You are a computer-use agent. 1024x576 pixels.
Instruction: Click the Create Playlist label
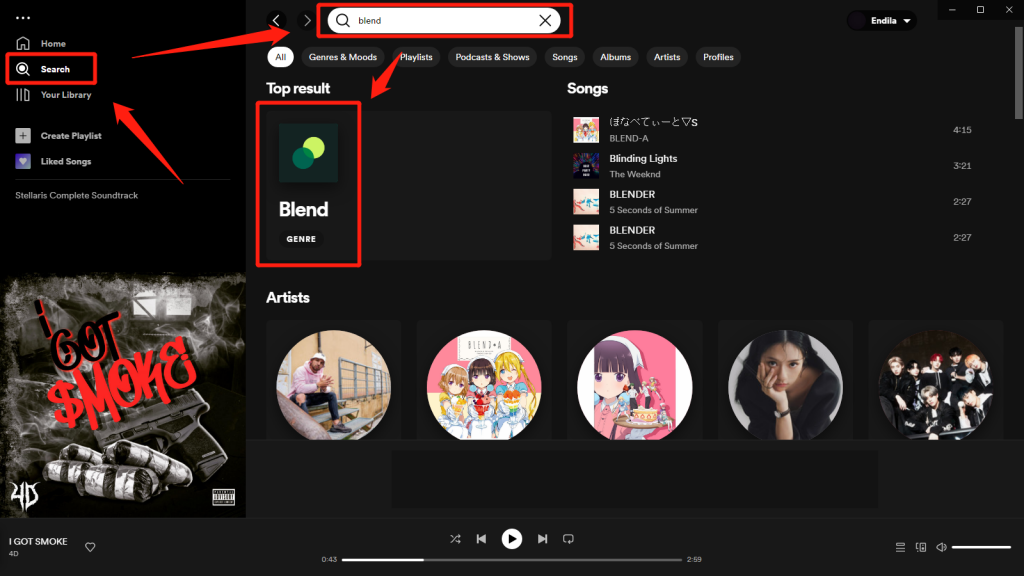coord(71,136)
